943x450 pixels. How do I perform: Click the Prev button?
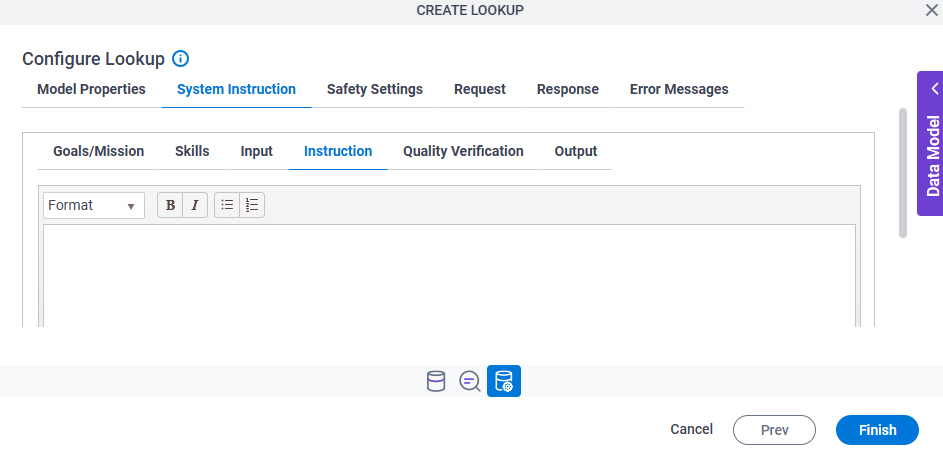point(775,430)
